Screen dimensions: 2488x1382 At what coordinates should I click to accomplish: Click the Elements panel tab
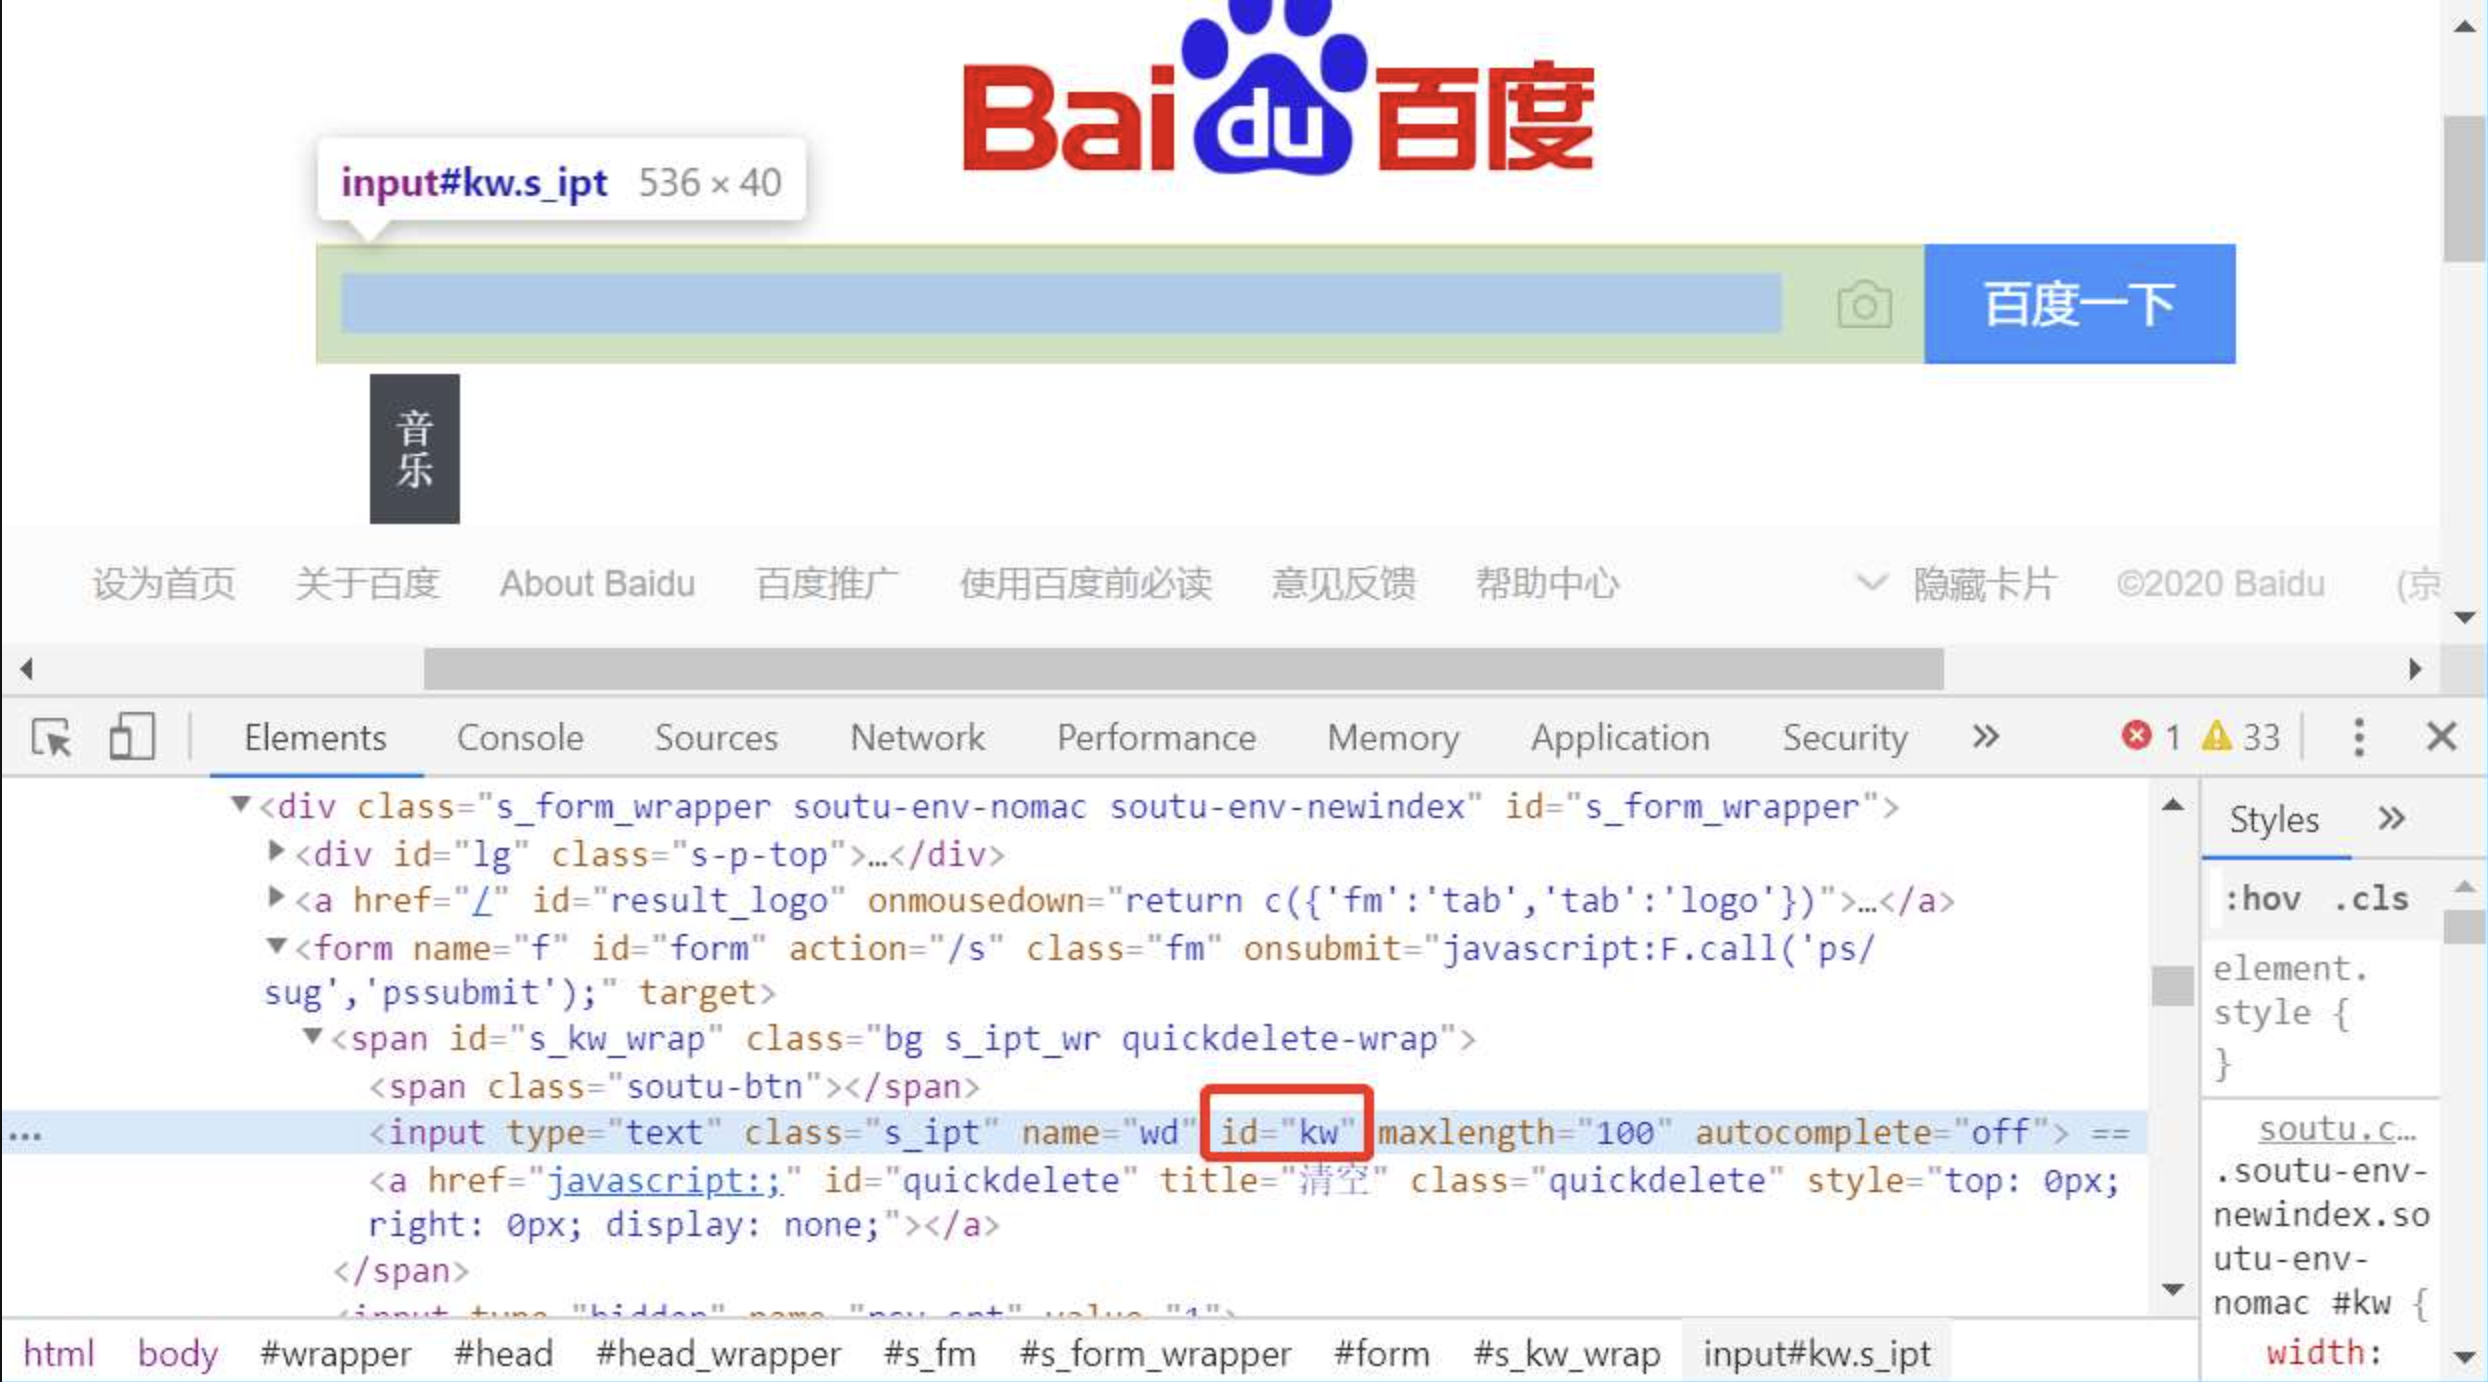pyautogui.click(x=313, y=737)
